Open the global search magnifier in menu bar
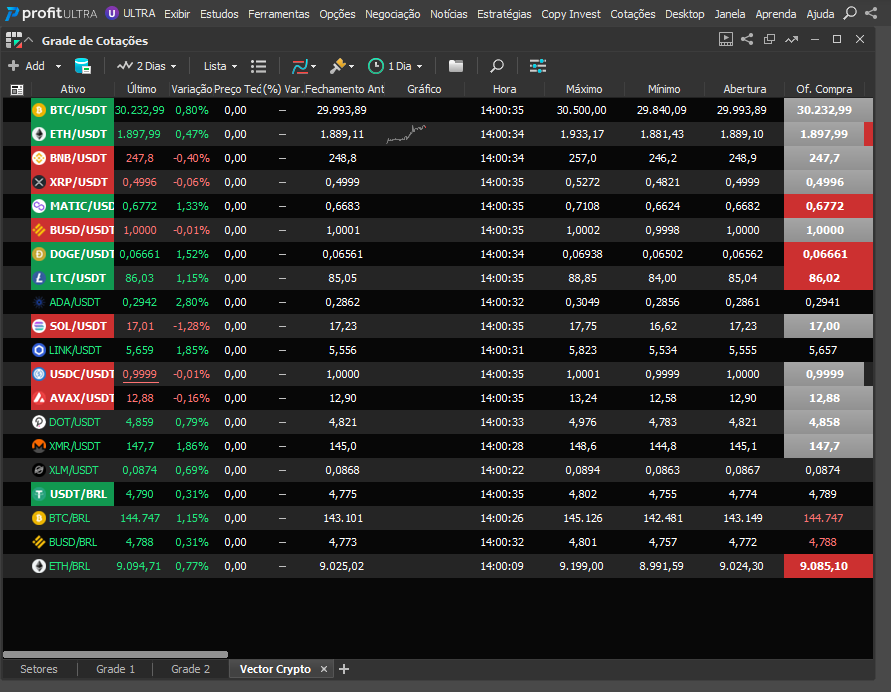This screenshot has width=891, height=692. 850,13
